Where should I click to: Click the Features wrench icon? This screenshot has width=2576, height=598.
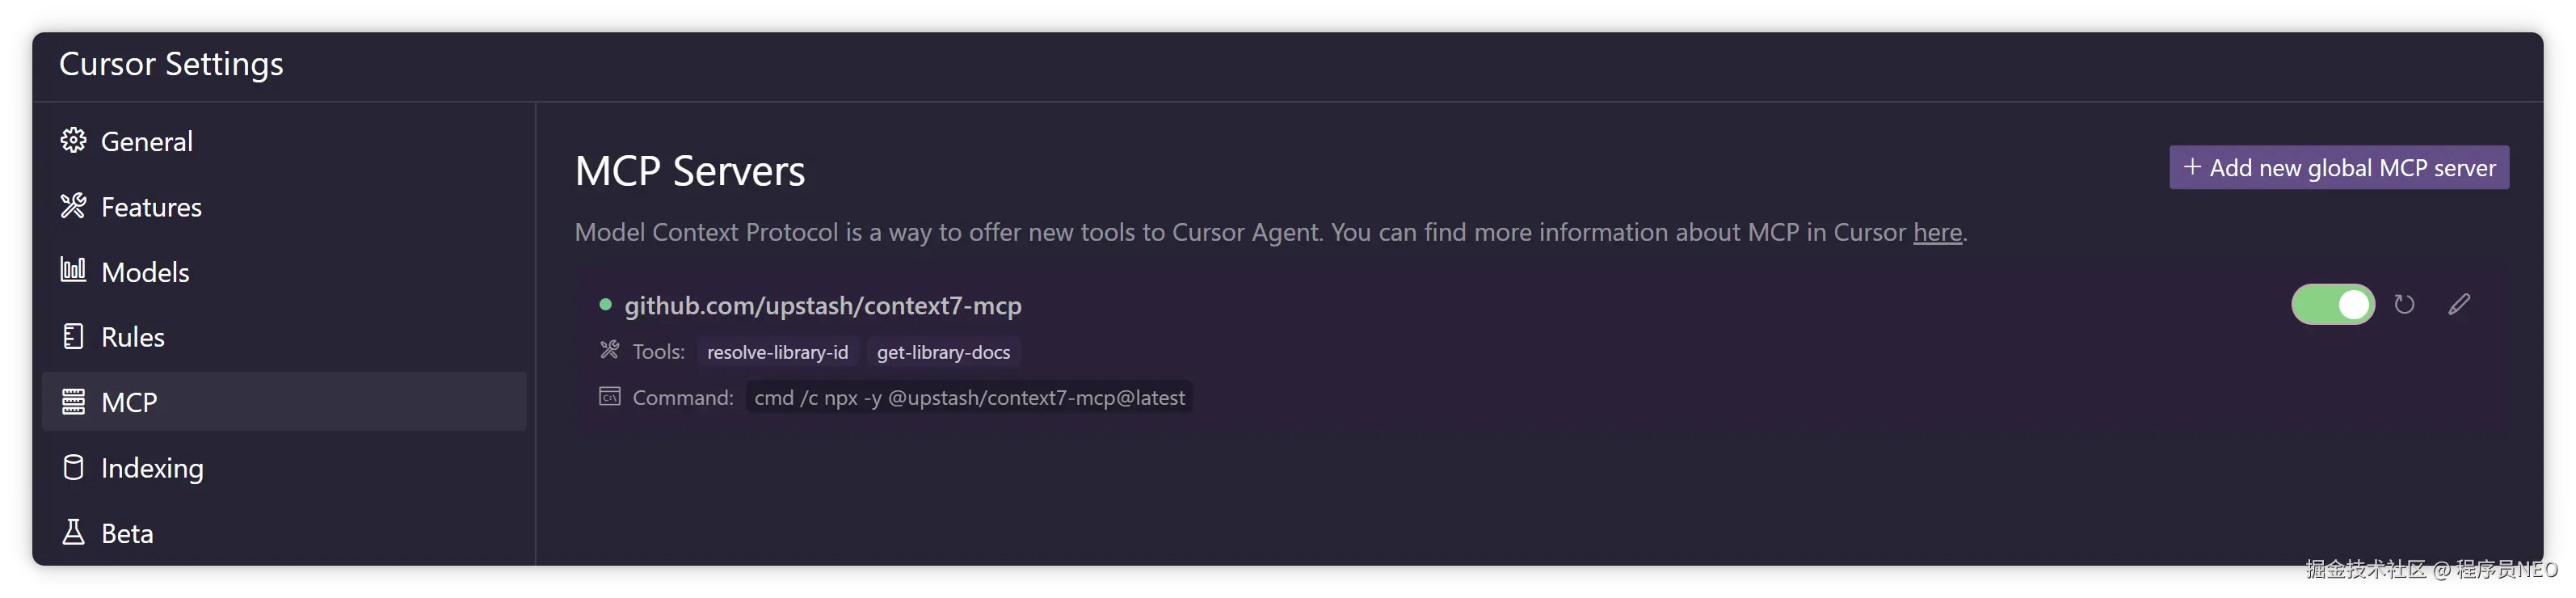[x=73, y=206]
